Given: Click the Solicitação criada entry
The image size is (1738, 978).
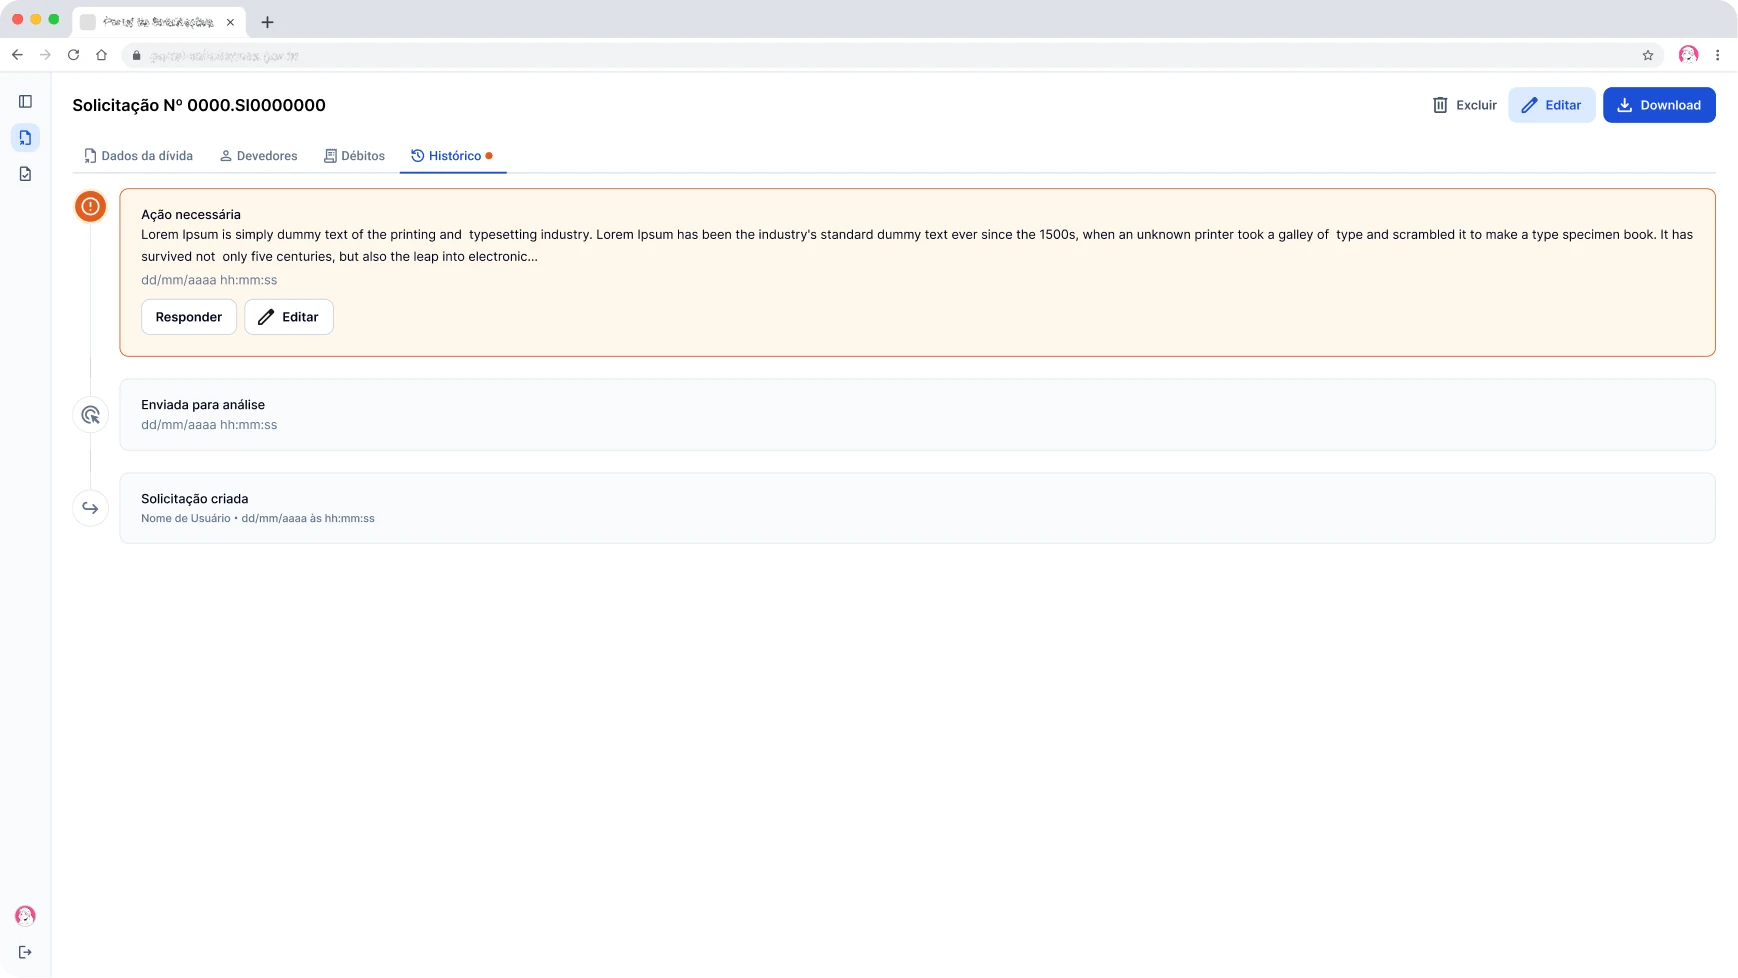Looking at the screenshot, I should (x=917, y=508).
